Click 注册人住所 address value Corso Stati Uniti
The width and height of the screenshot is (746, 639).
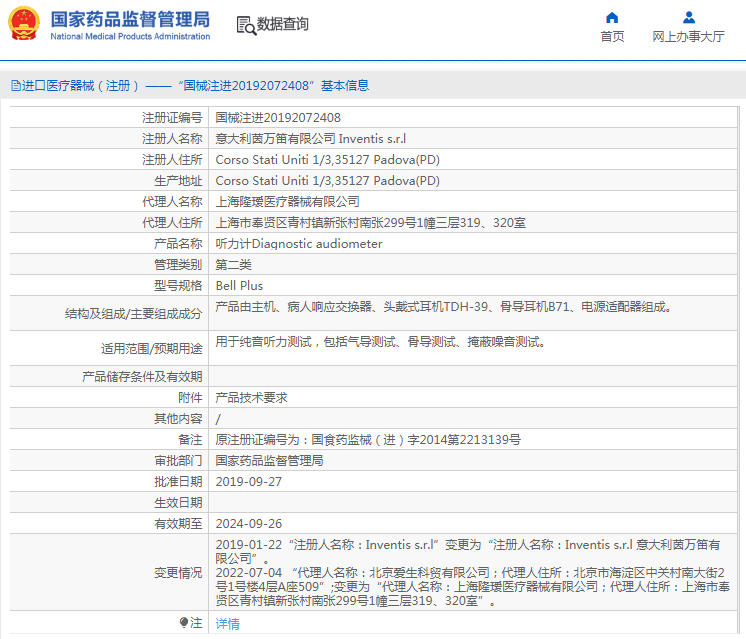click(x=327, y=159)
